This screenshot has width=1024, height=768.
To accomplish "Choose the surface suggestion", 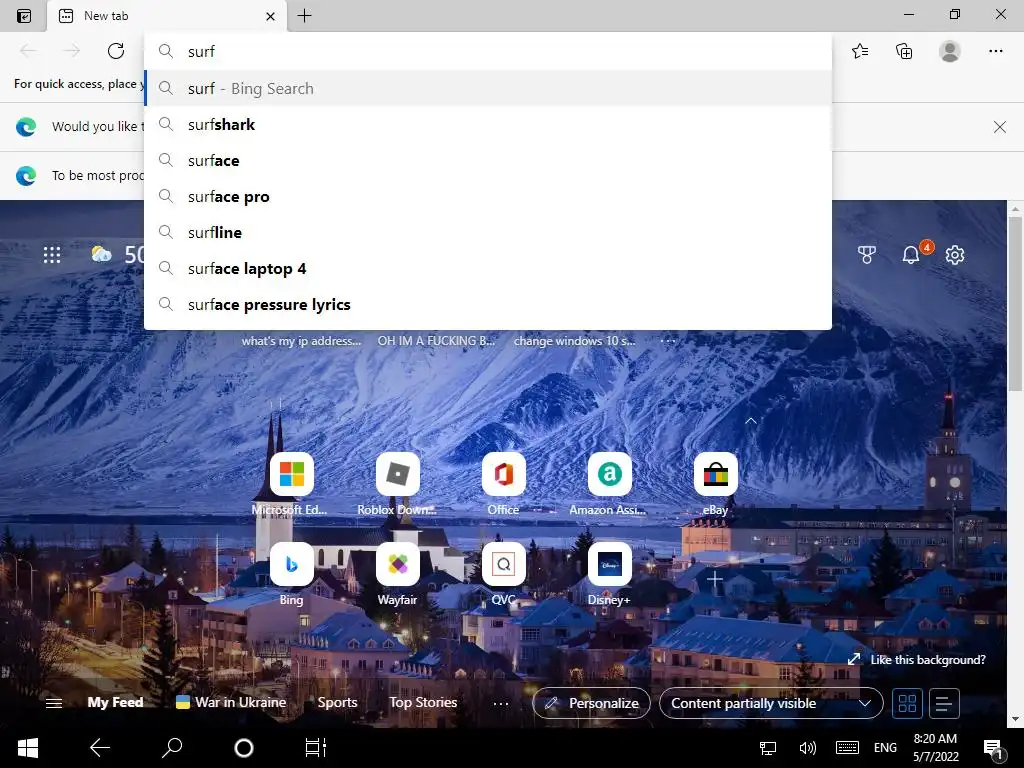I will point(488,160).
